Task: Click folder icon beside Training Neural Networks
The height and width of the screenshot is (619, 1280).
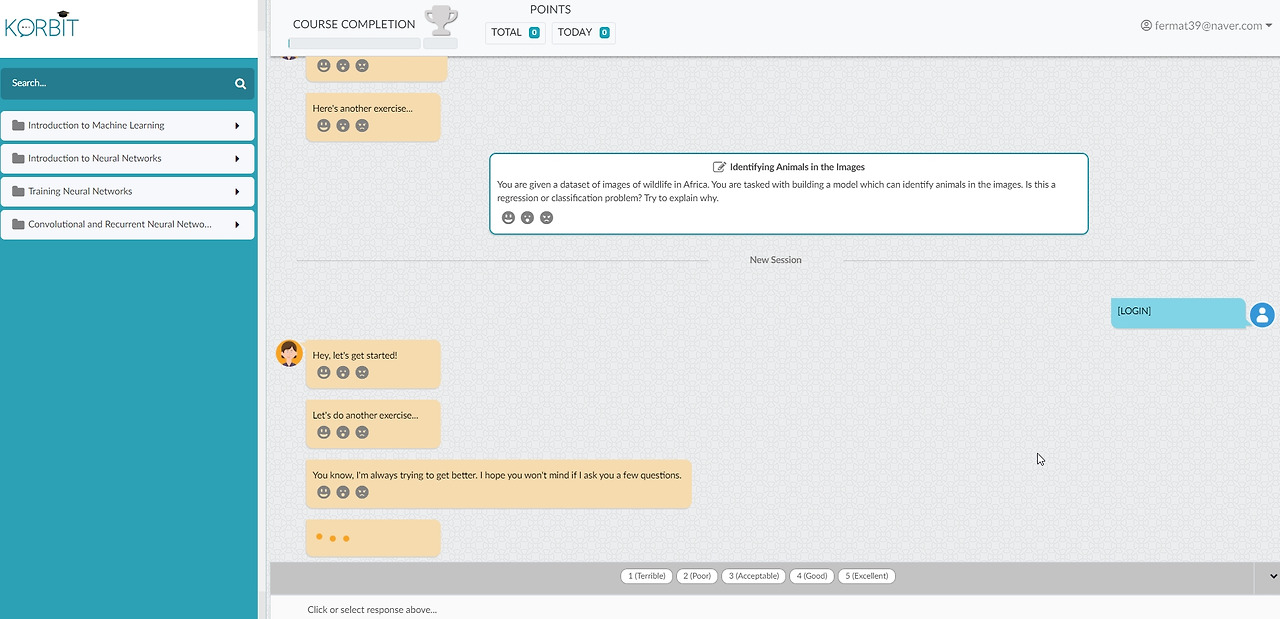Action: [18, 192]
